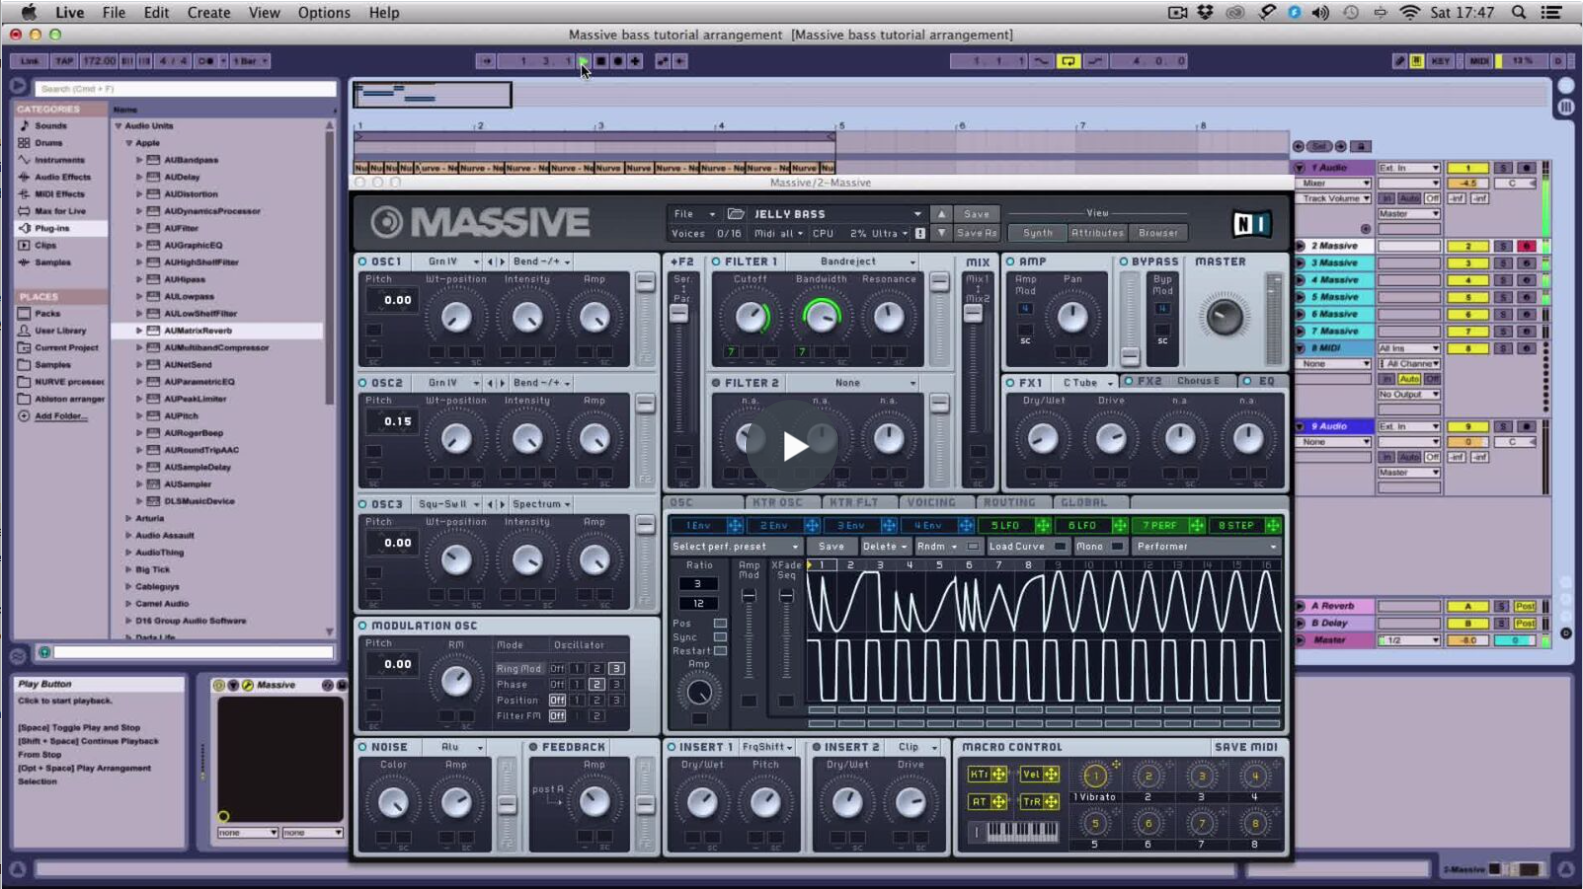This screenshot has width=1583, height=889.
Task: Collapse the Apple folder in the browser tree
Action: pos(129,143)
